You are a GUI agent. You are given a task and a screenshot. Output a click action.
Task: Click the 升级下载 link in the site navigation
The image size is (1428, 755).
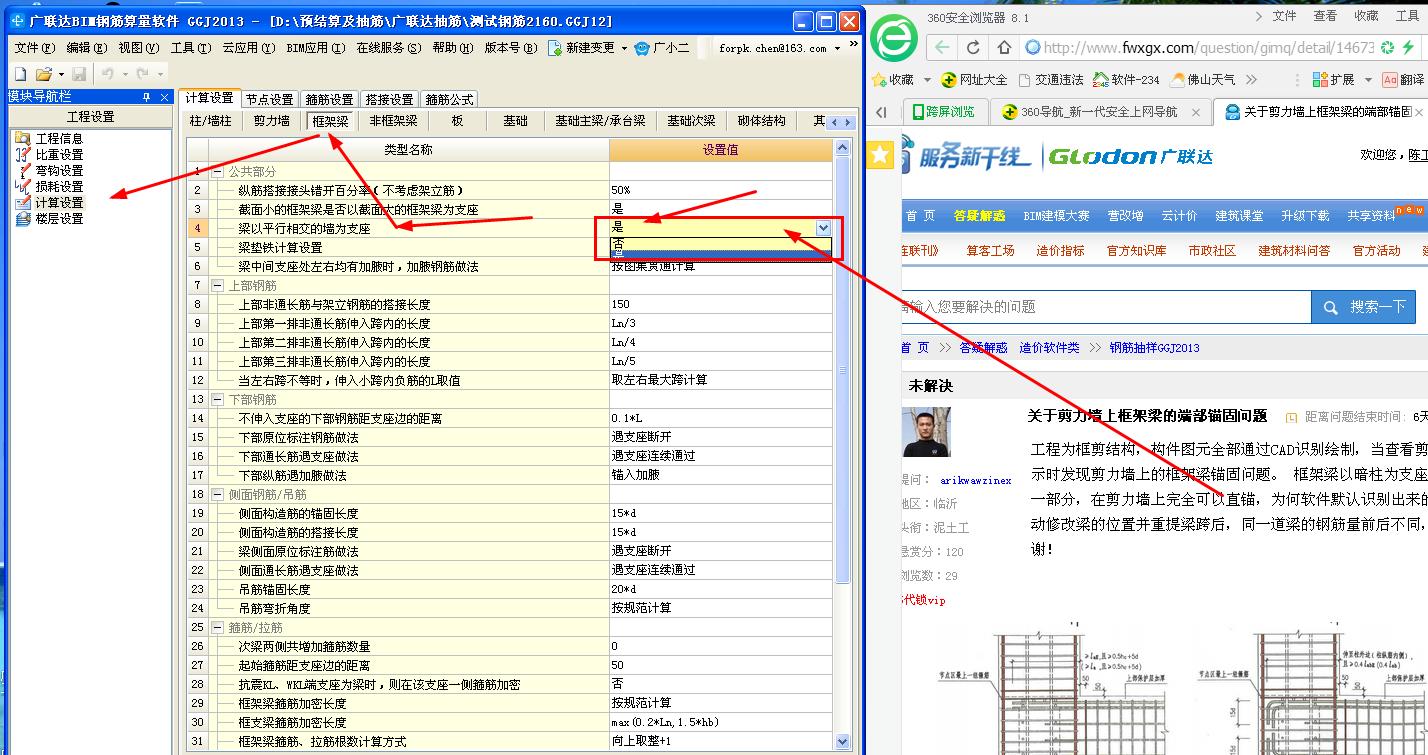tap(1305, 216)
